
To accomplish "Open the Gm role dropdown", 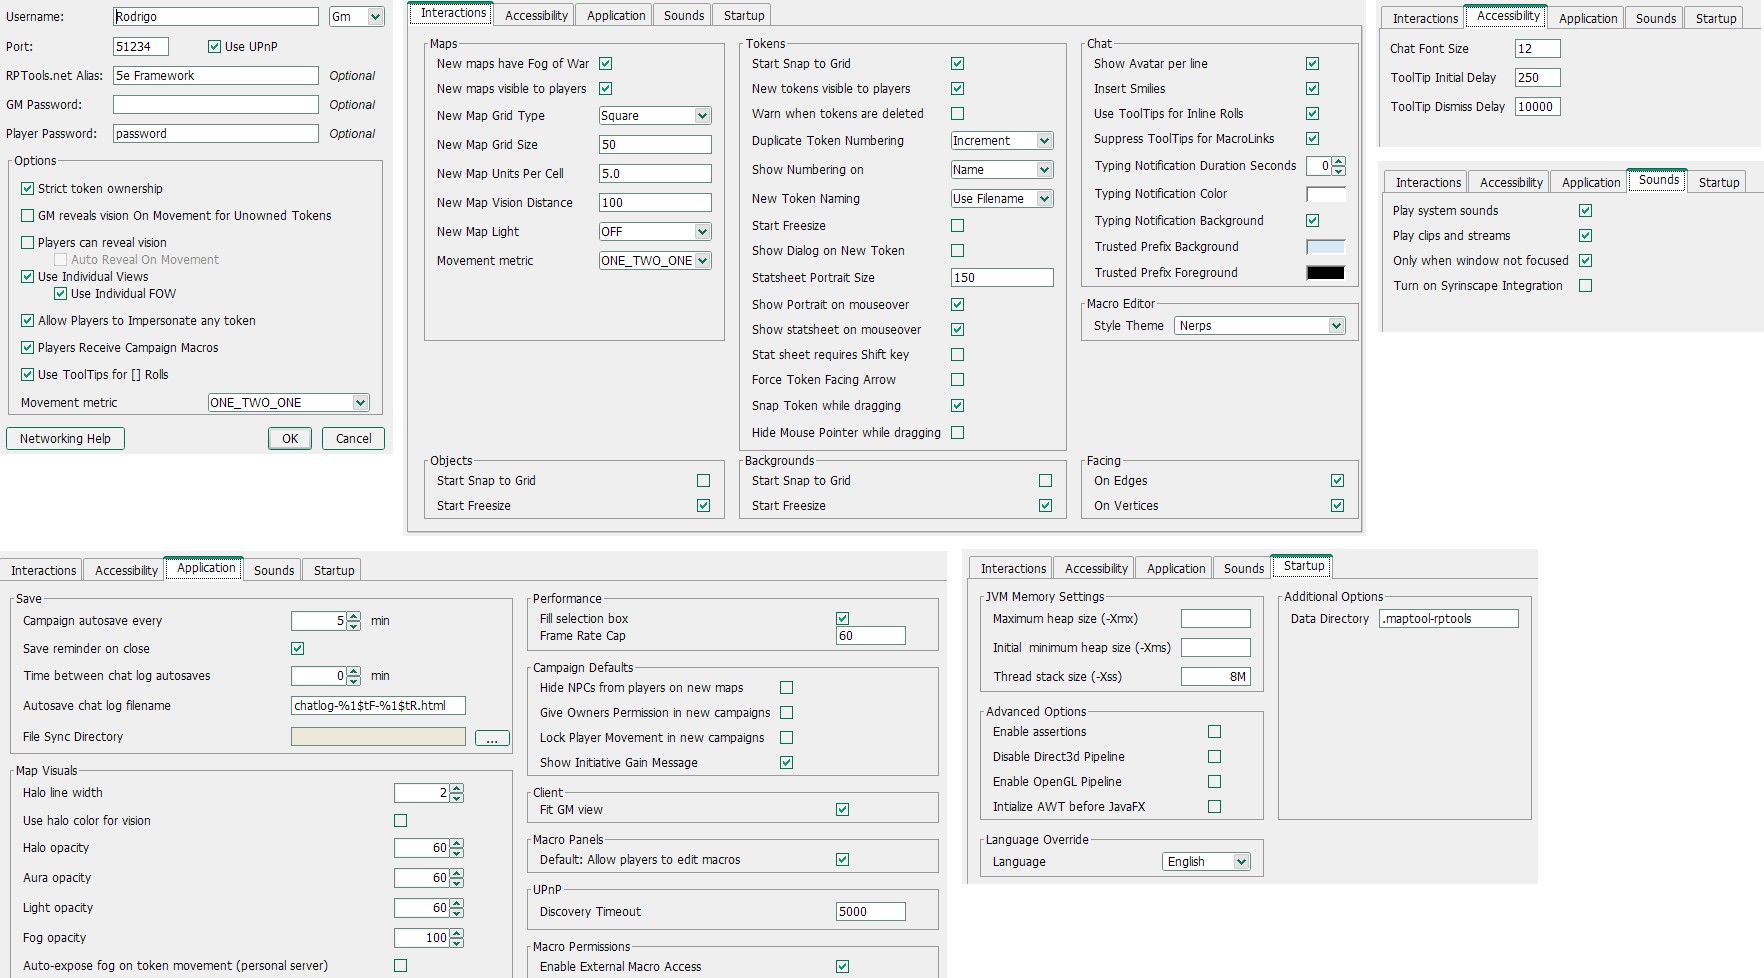I will [357, 17].
